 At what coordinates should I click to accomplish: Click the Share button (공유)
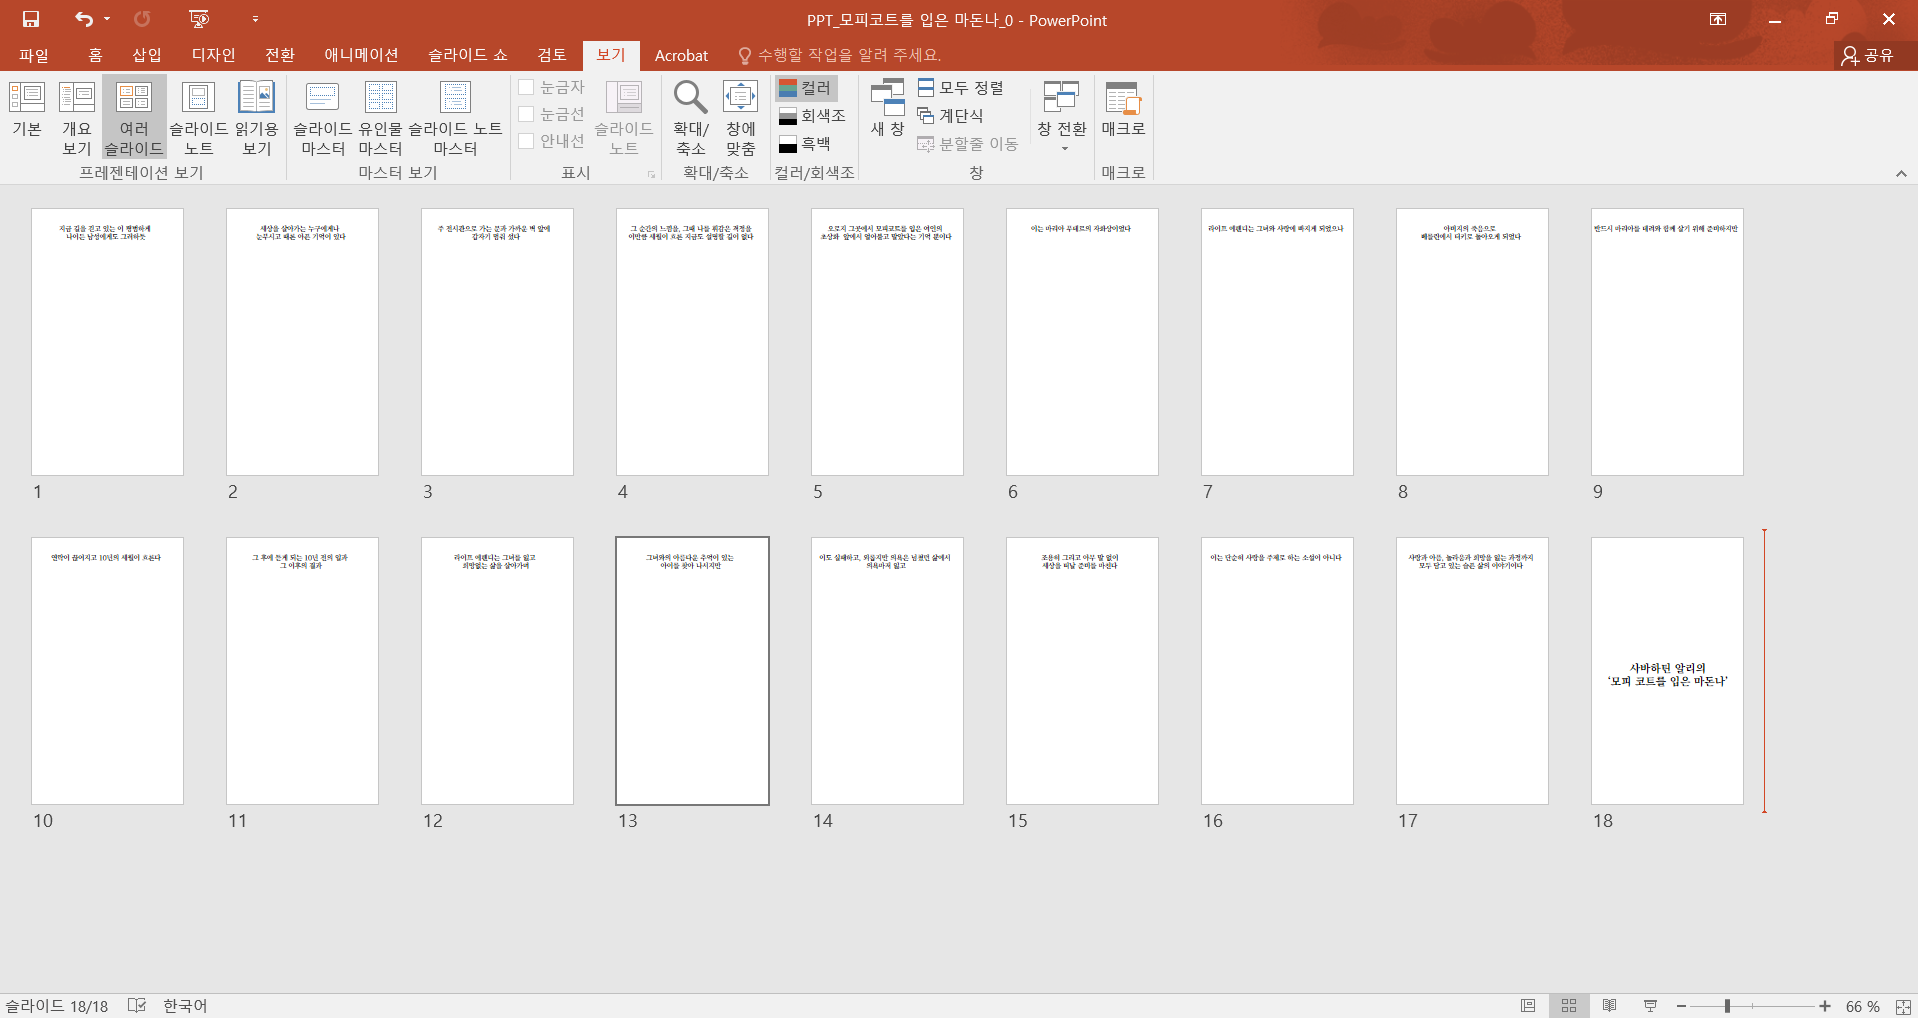(x=1868, y=55)
